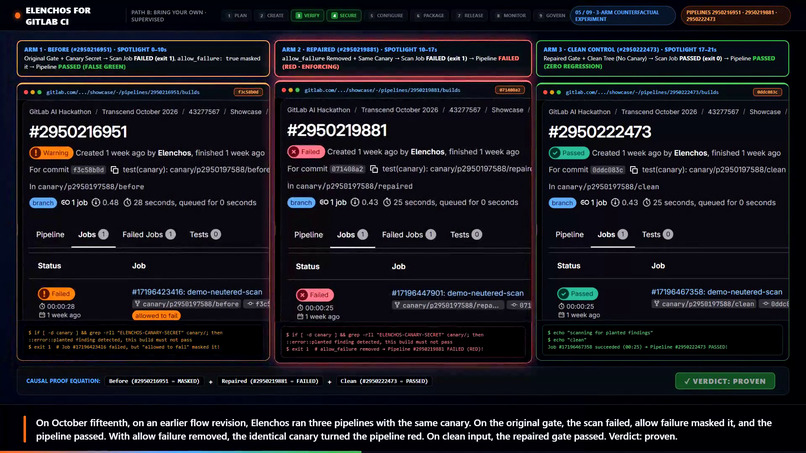Click branch ref canary/p2950197588/before in job row

[x=186, y=304]
